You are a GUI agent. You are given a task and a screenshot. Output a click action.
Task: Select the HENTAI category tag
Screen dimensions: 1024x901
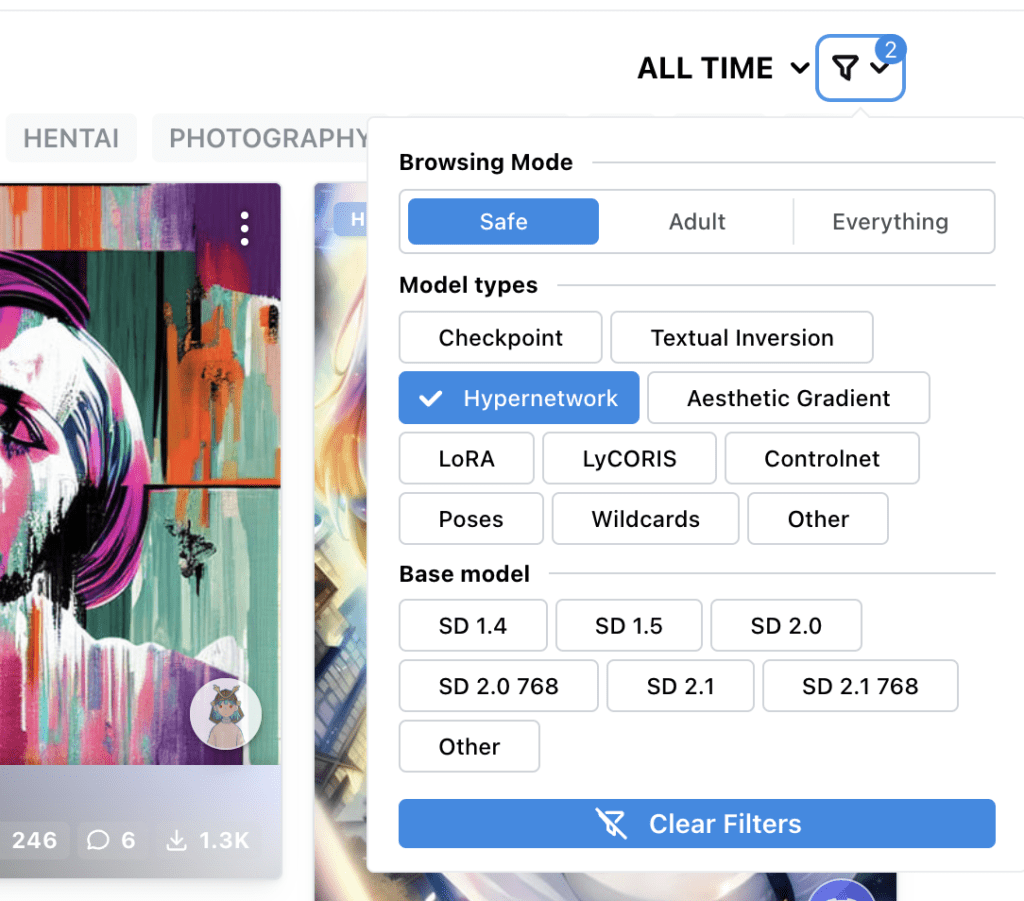[x=71, y=138]
